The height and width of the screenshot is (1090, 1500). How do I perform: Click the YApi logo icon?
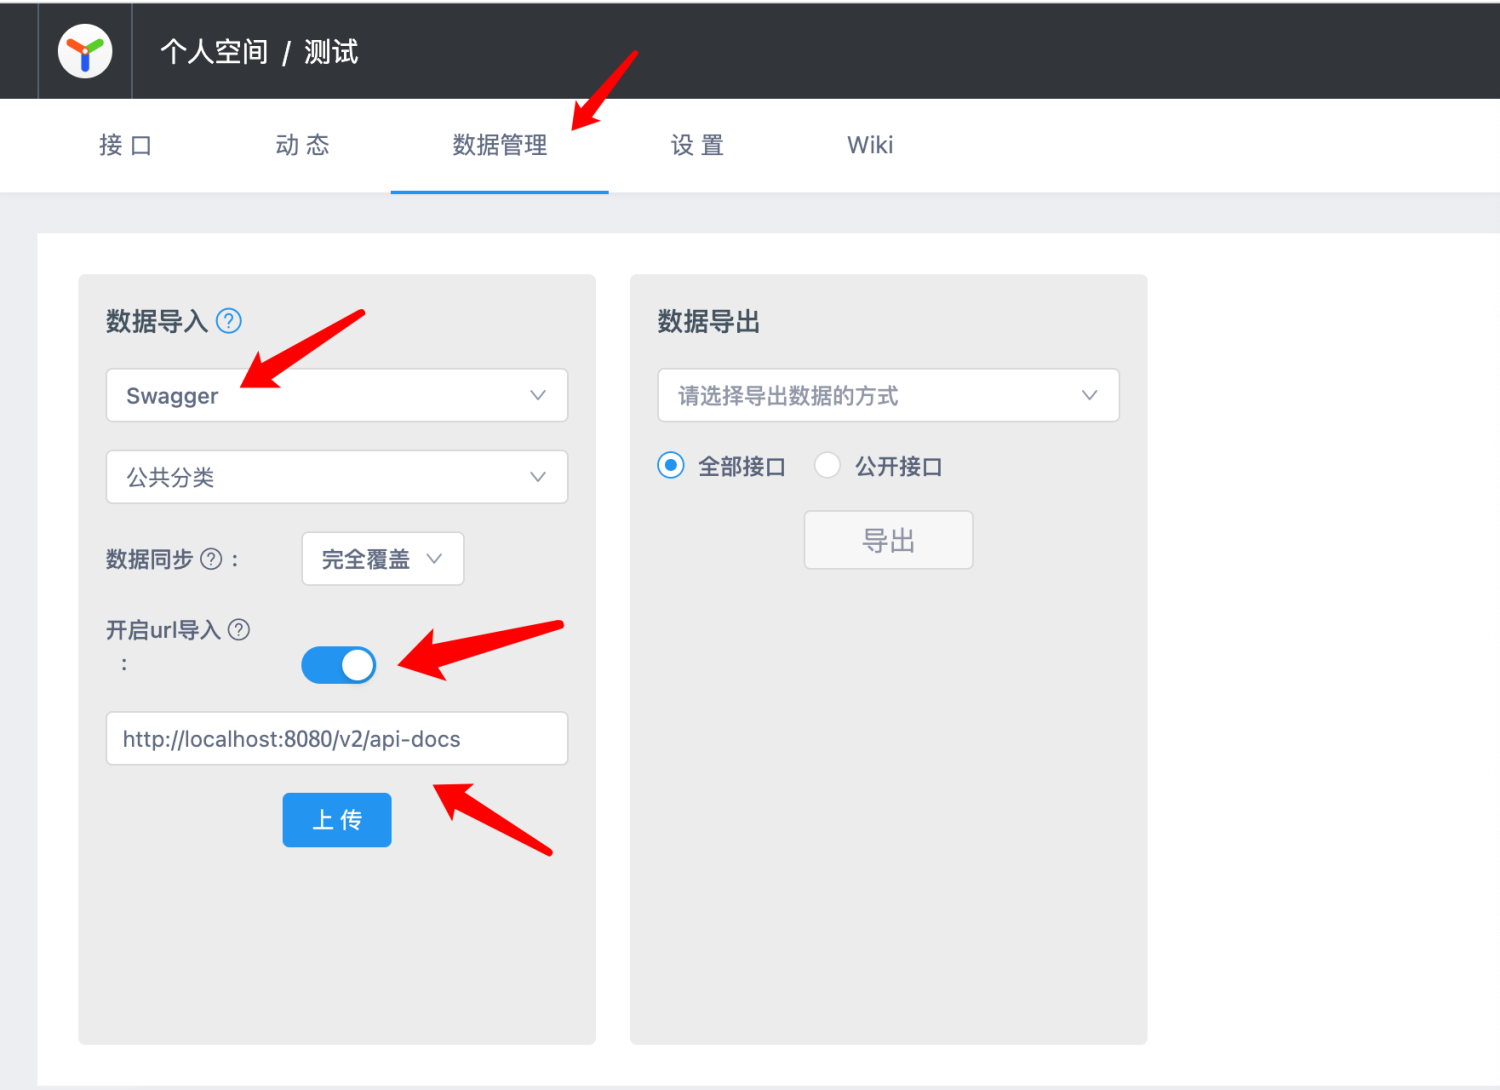point(85,51)
